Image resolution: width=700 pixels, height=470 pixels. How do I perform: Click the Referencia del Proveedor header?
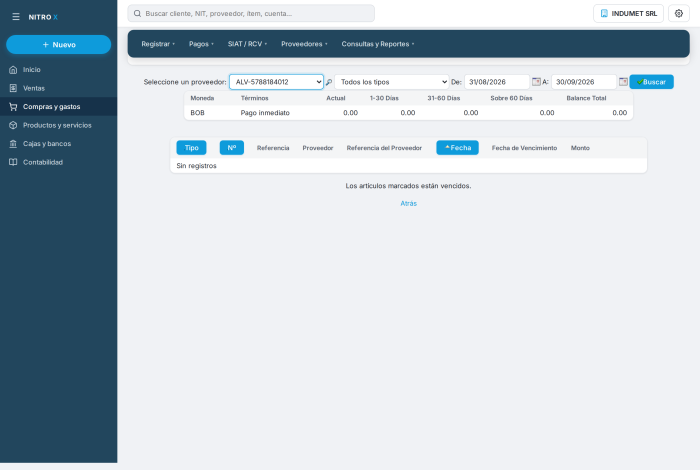(x=384, y=148)
